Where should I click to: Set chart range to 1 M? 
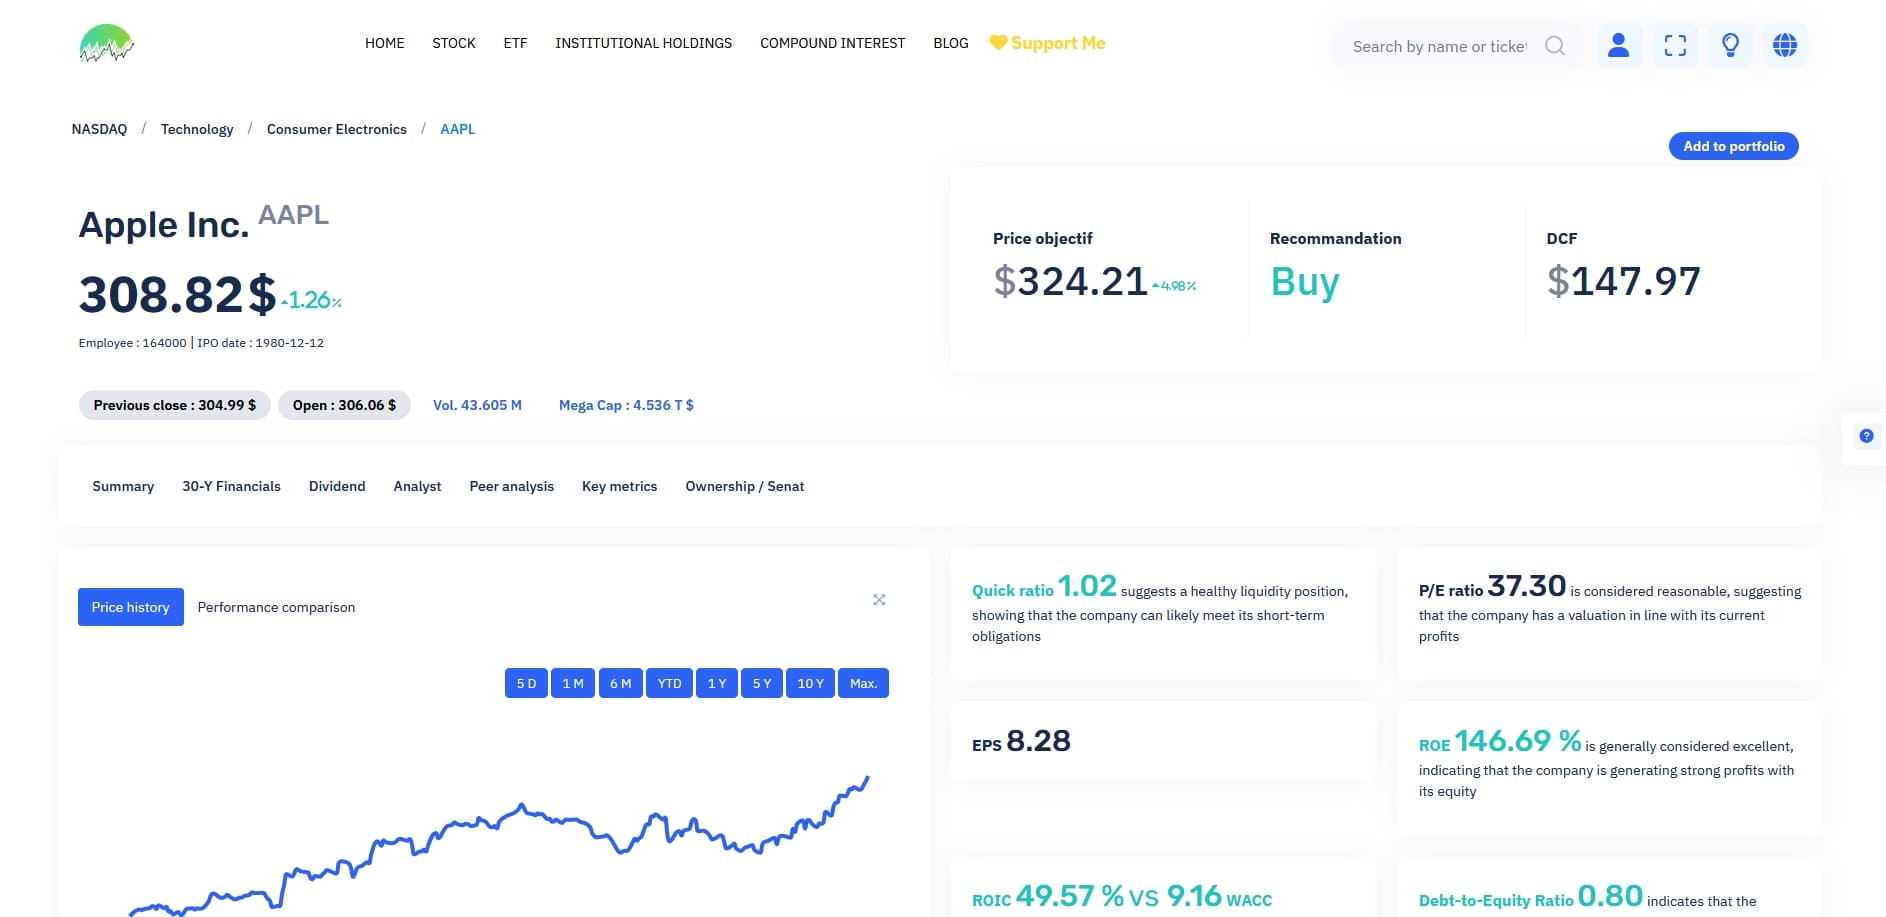click(x=573, y=683)
